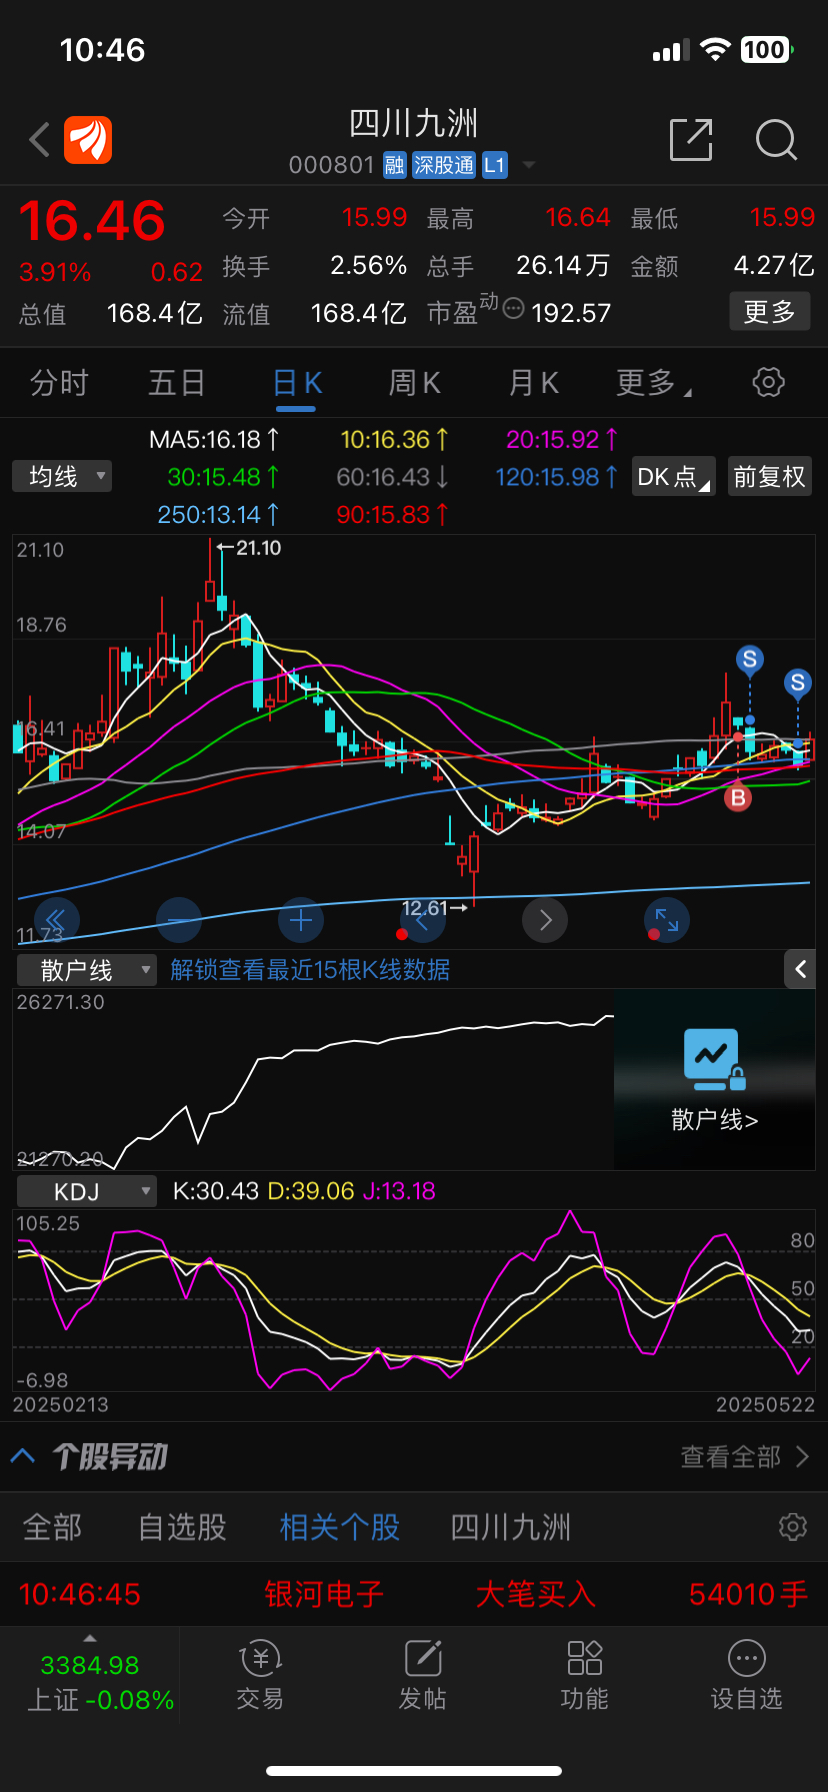Collapse side panel with left arrow
Viewport: 828px width, 1792px height.
coord(800,969)
